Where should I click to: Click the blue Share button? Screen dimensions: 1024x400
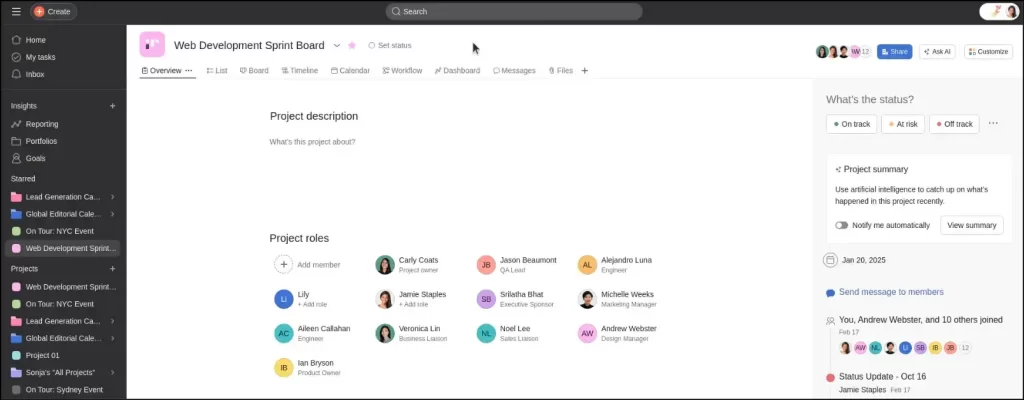[894, 51]
